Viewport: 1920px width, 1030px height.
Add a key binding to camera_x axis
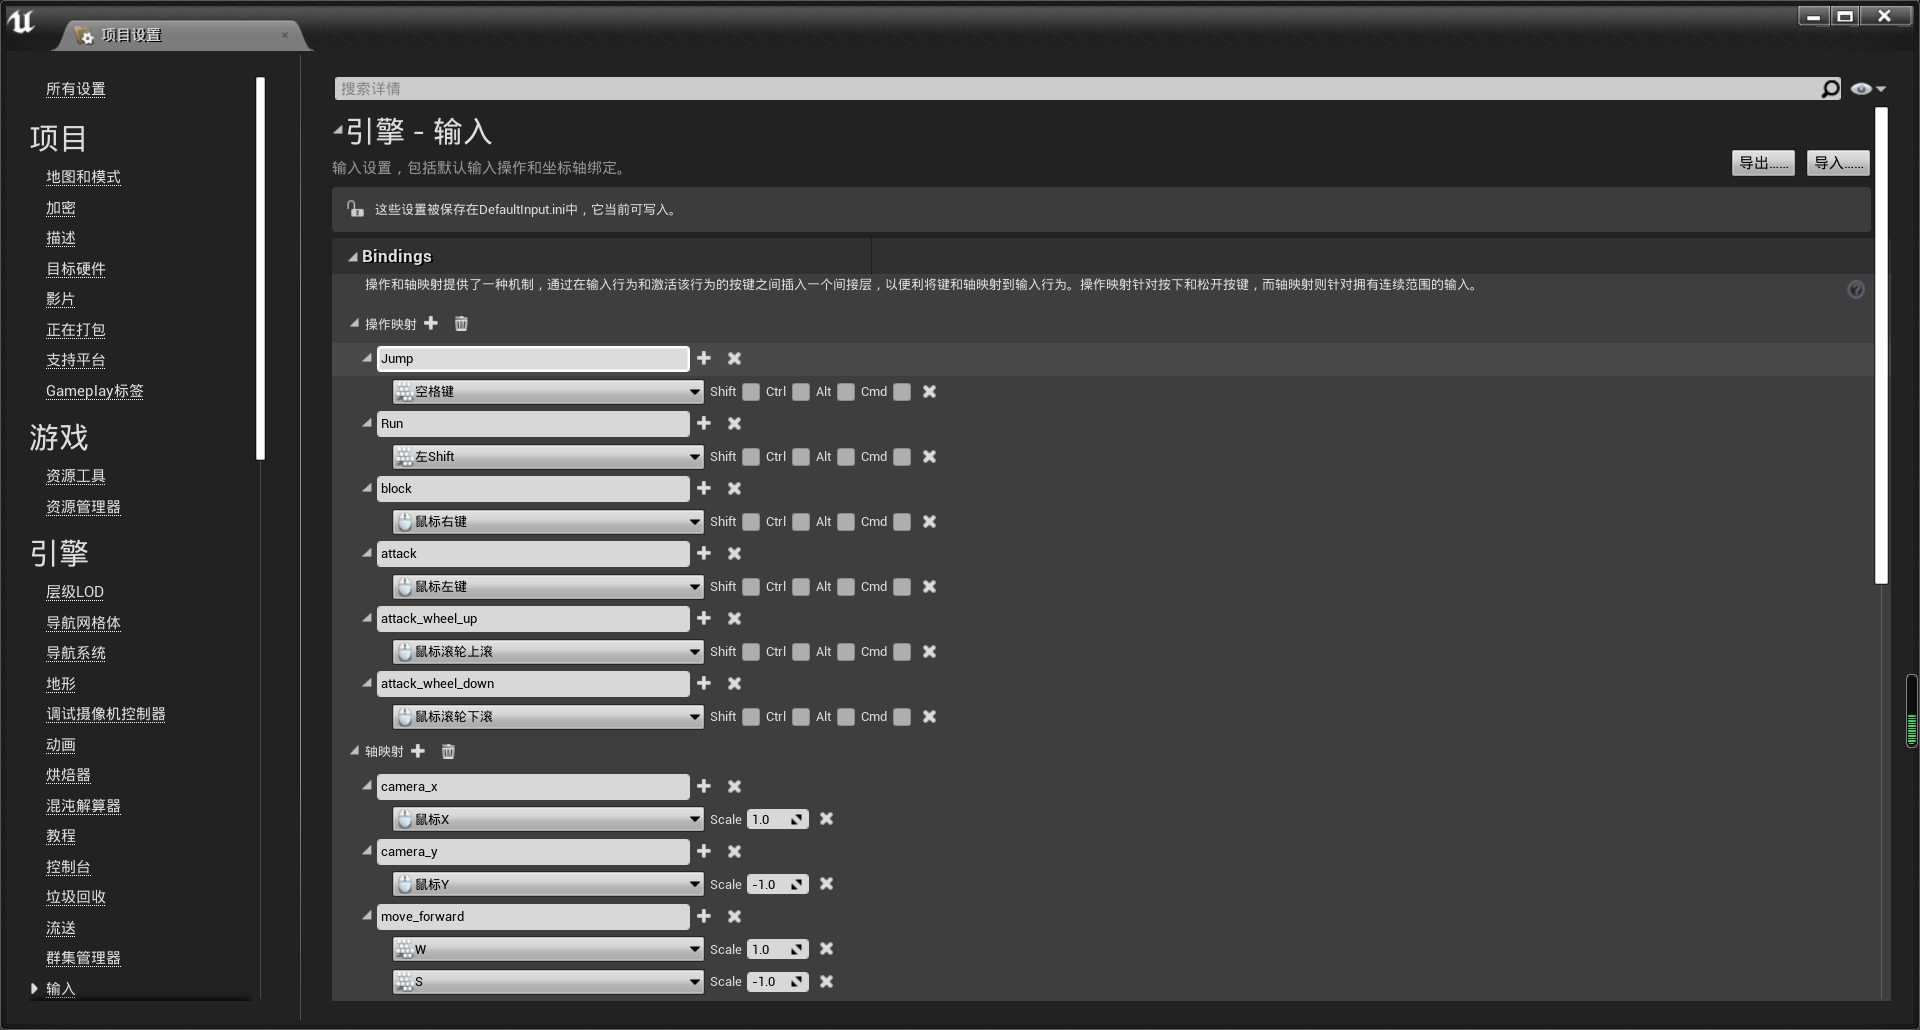[x=704, y=786]
